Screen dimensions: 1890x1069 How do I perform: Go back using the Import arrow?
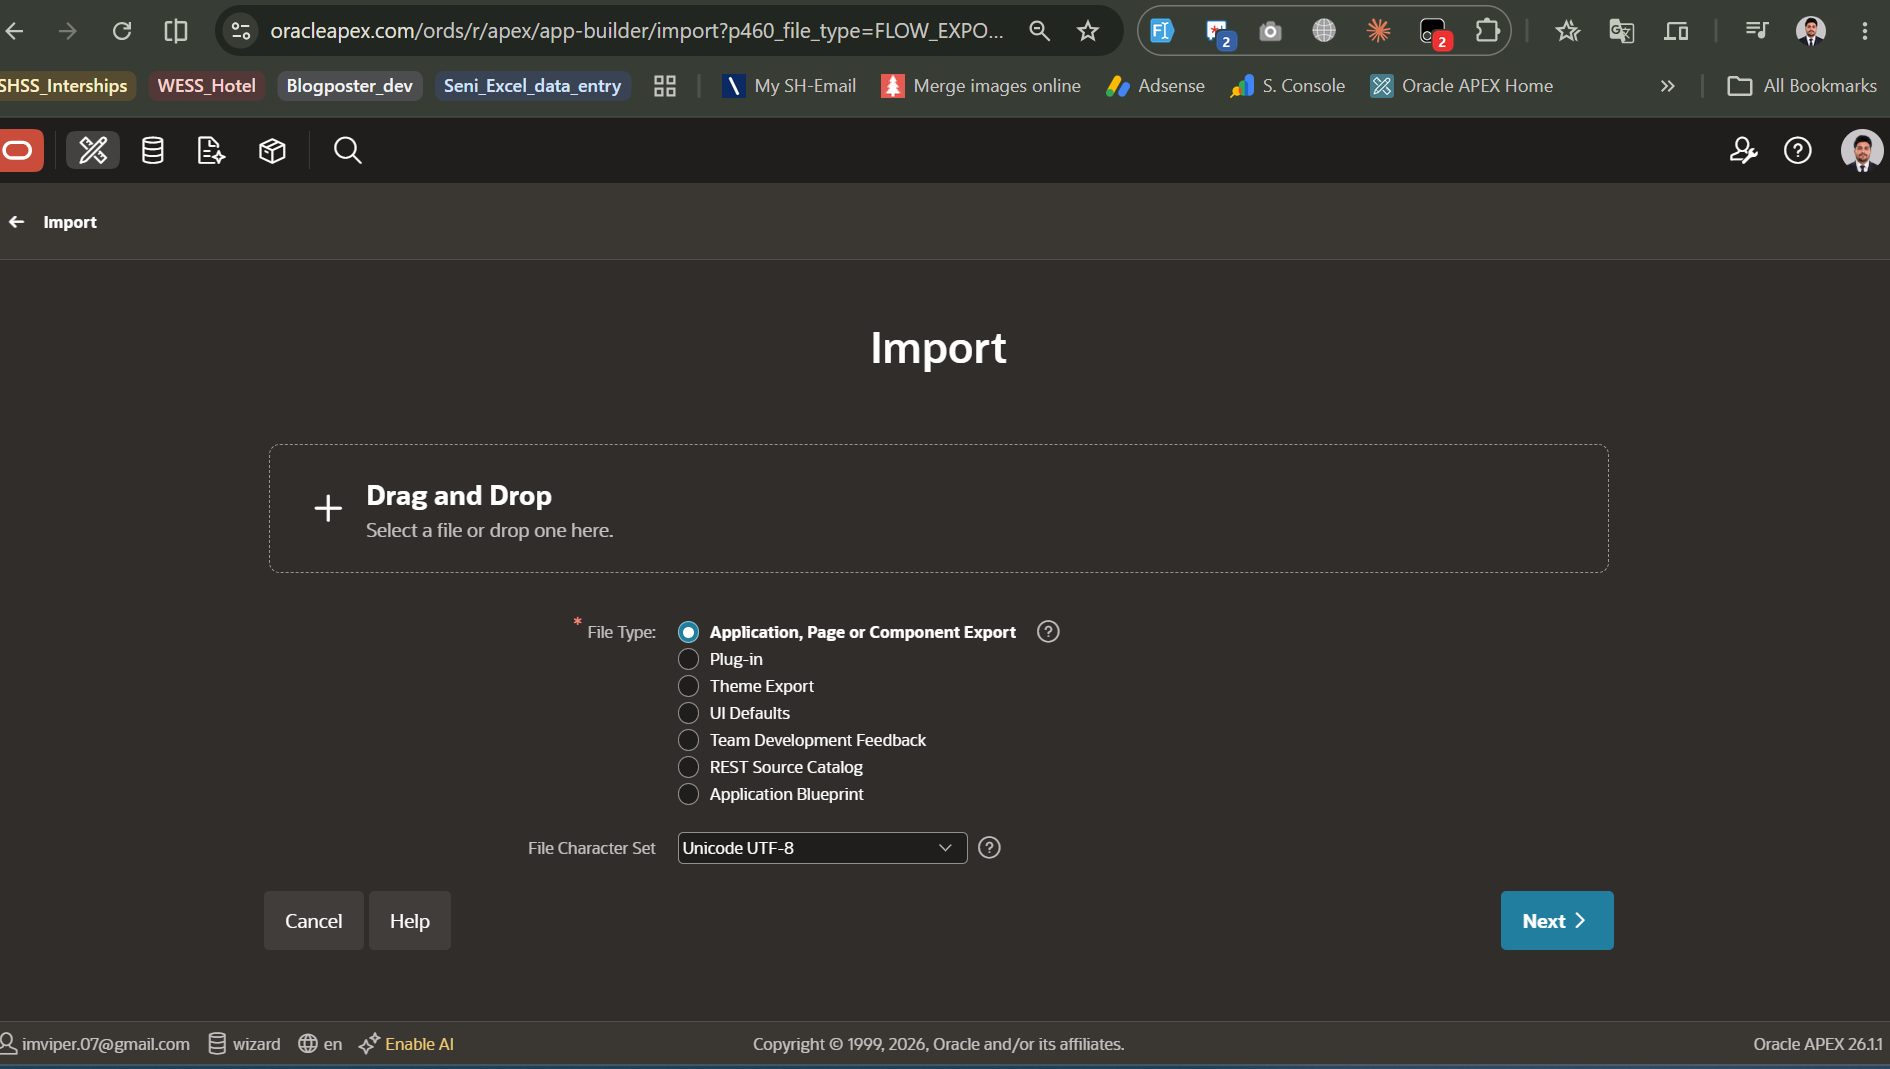pos(17,222)
